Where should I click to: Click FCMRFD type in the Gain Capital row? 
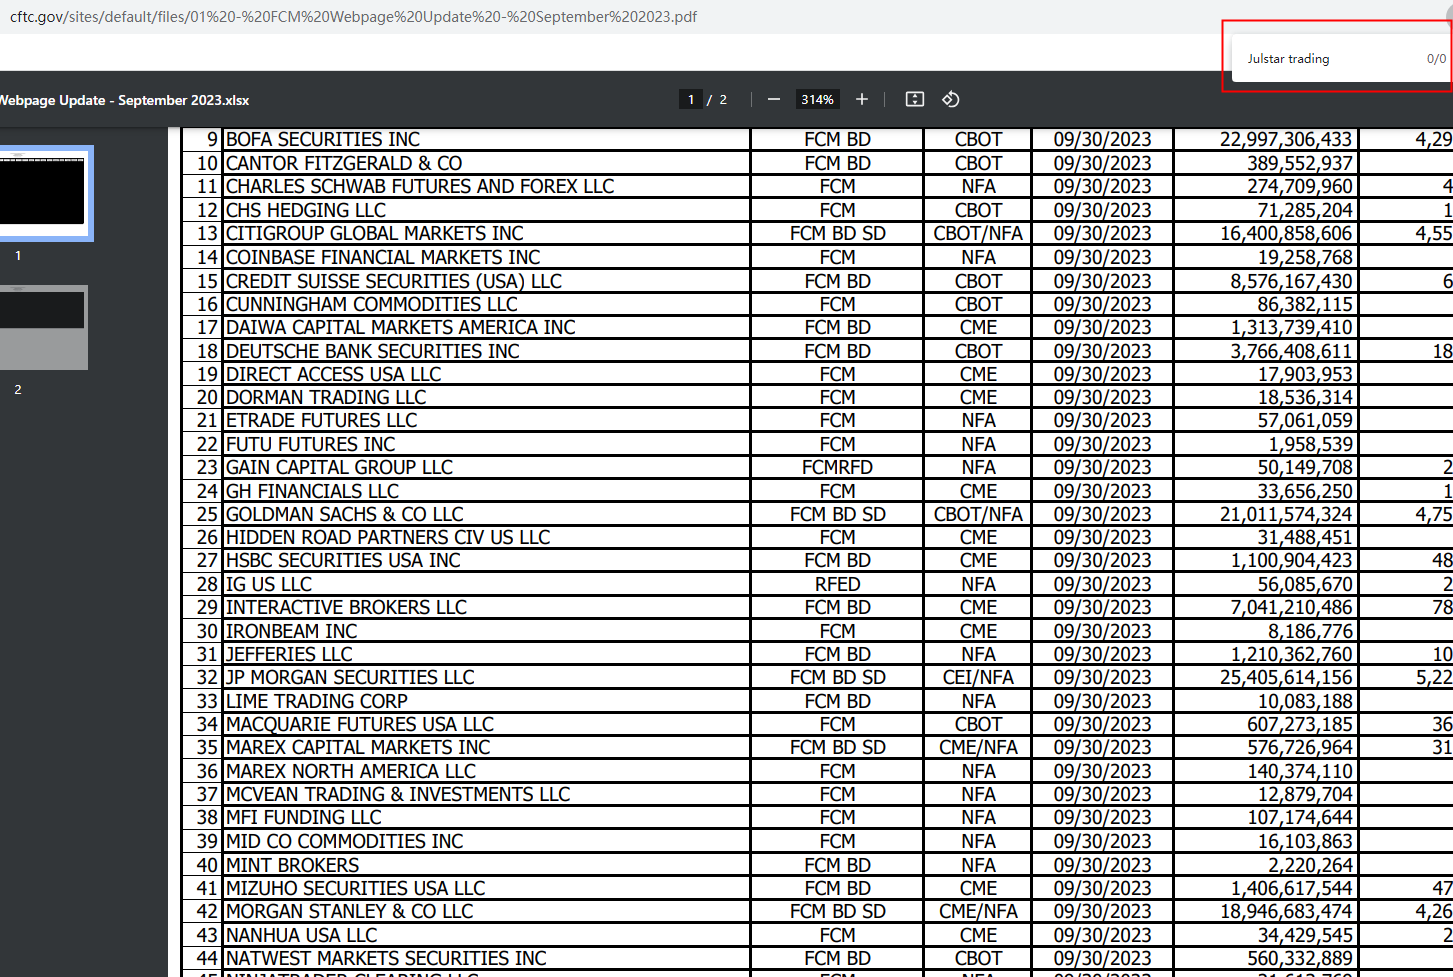838,467
